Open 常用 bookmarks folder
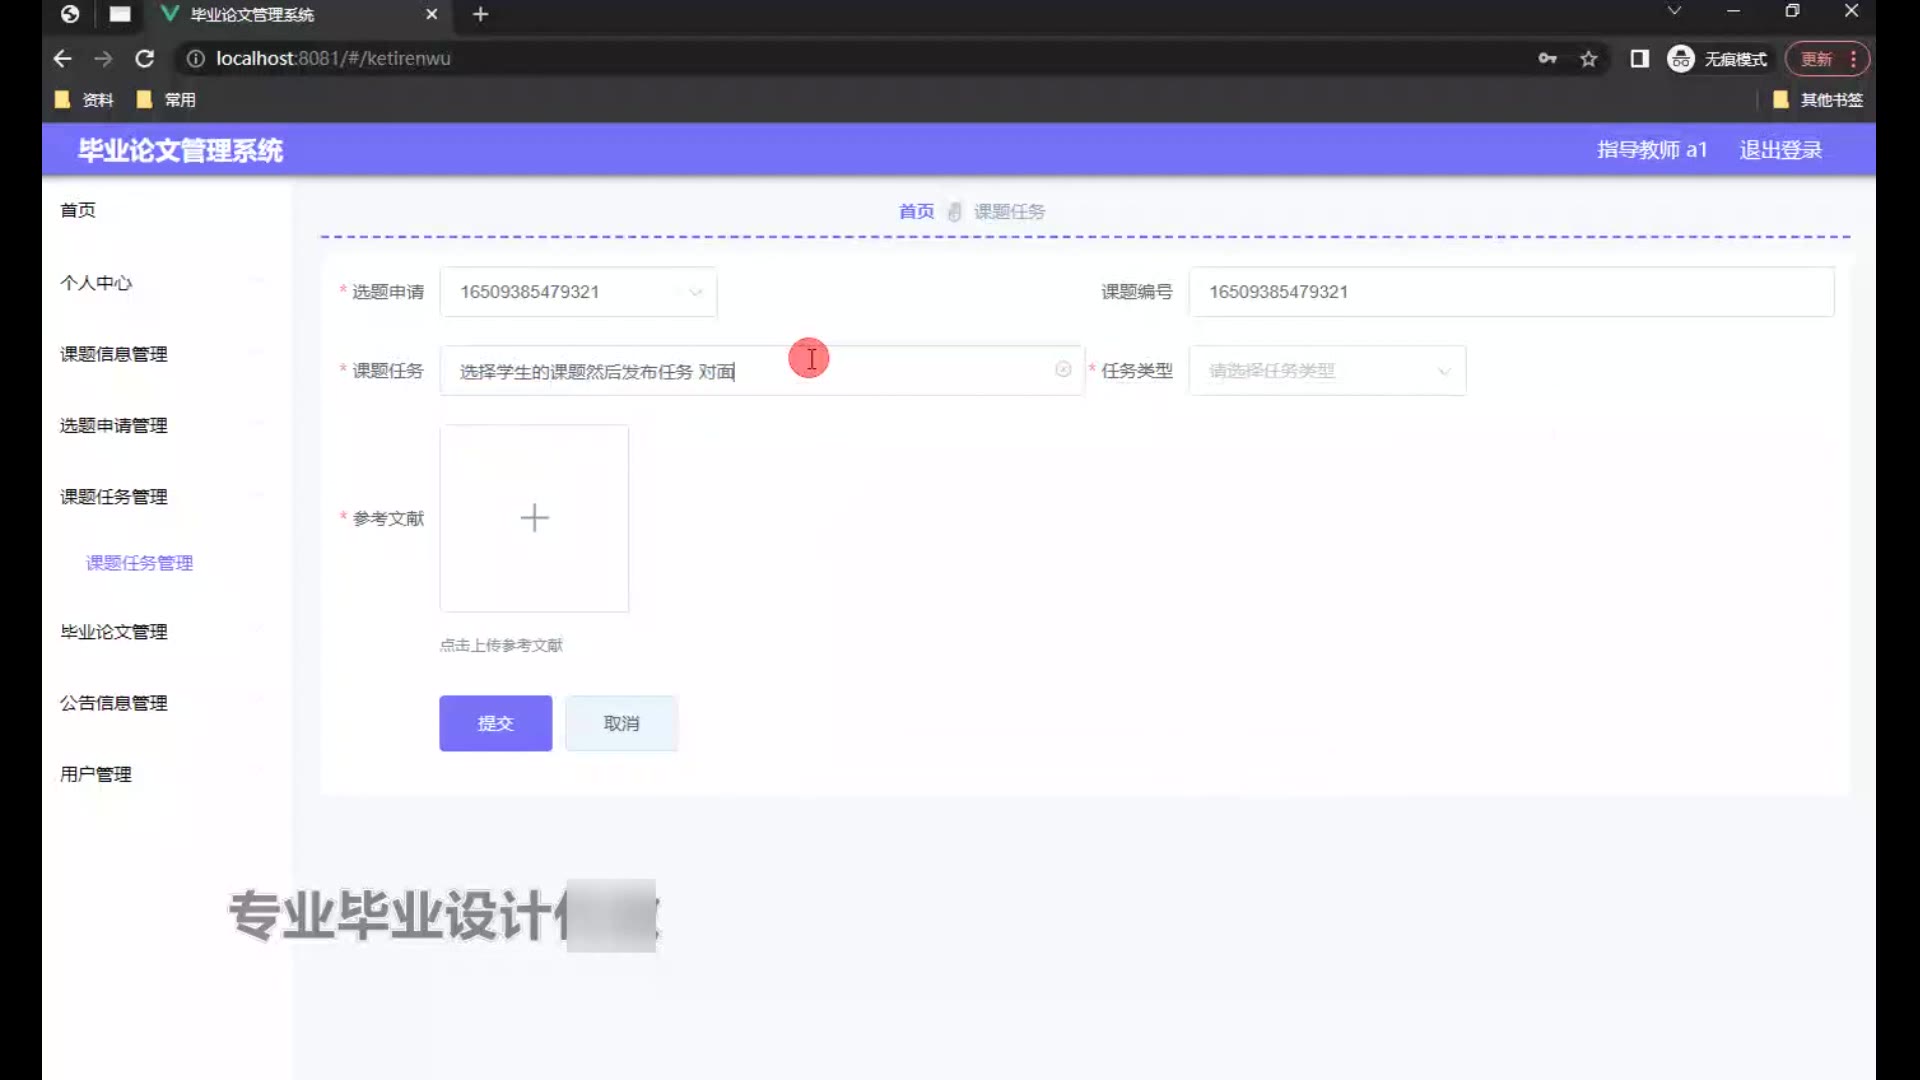The image size is (1920, 1080). (x=166, y=100)
